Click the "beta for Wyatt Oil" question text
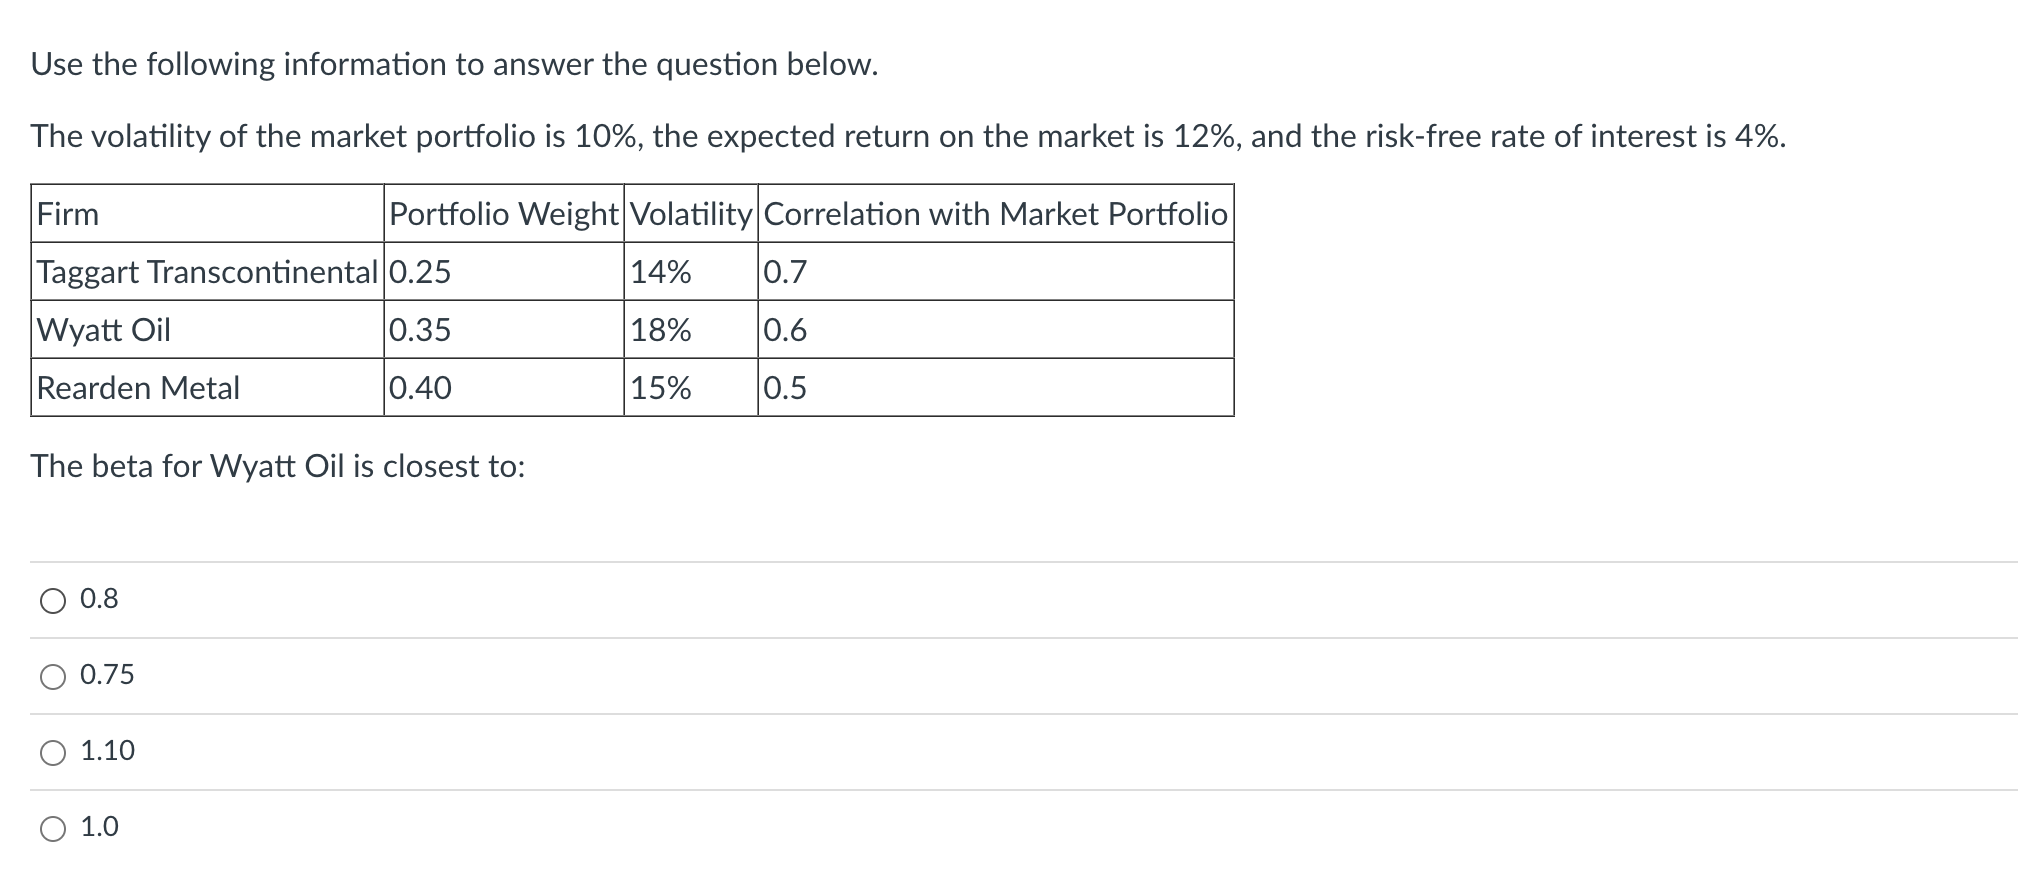2018x890 pixels. pos(278,466)
